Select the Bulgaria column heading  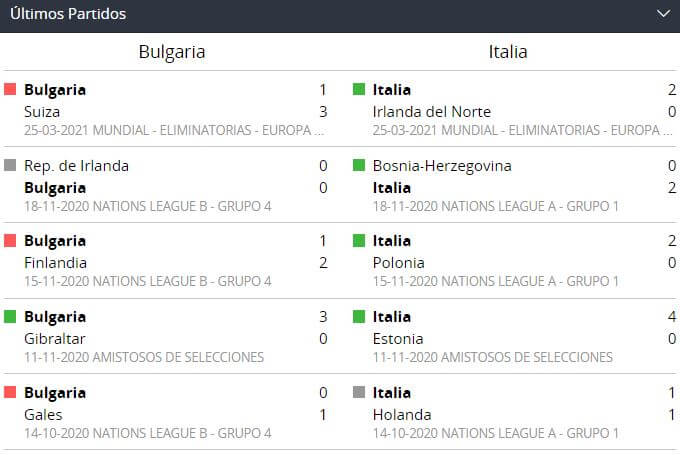172,51
